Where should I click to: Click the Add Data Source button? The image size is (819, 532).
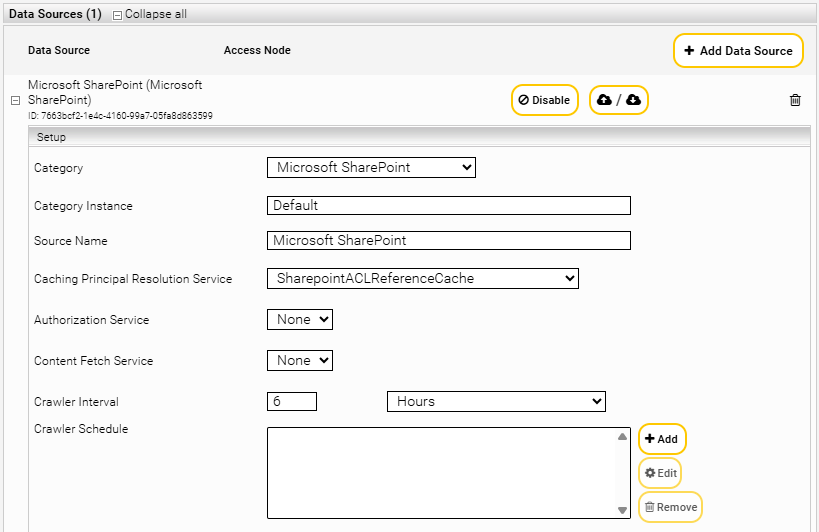[738, 51]
